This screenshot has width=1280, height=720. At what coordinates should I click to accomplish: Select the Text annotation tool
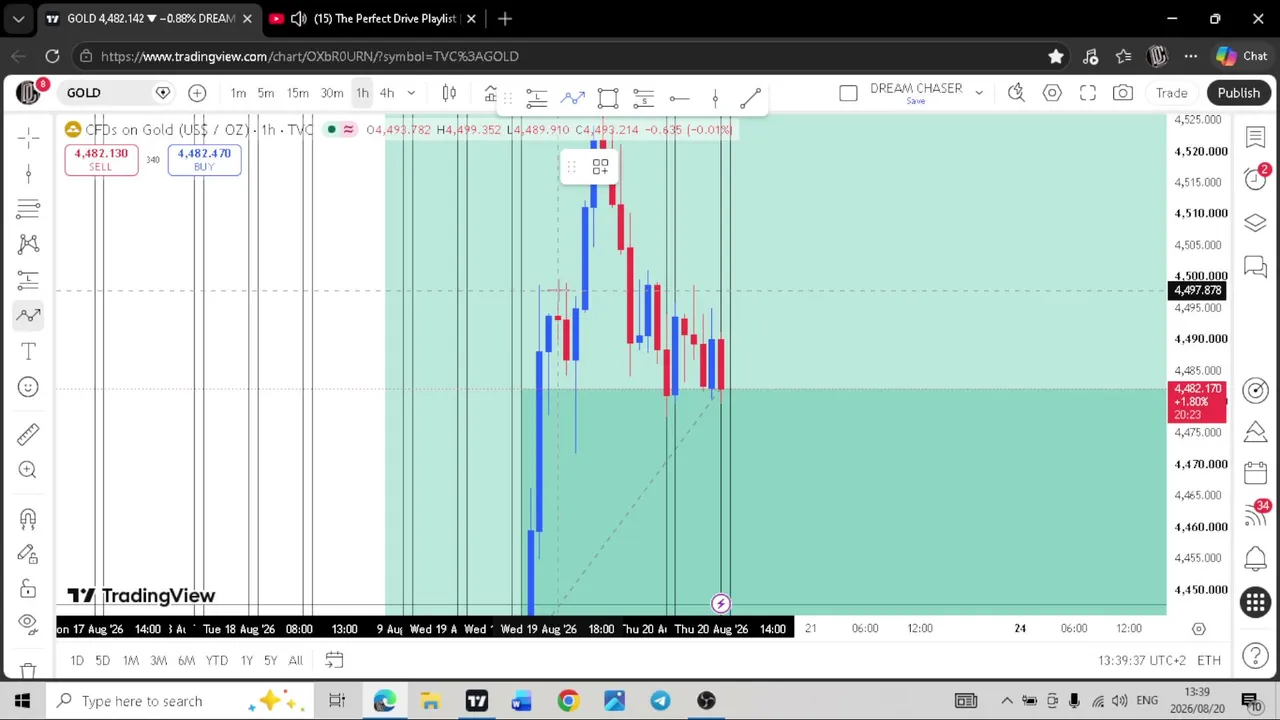[28, 352]
